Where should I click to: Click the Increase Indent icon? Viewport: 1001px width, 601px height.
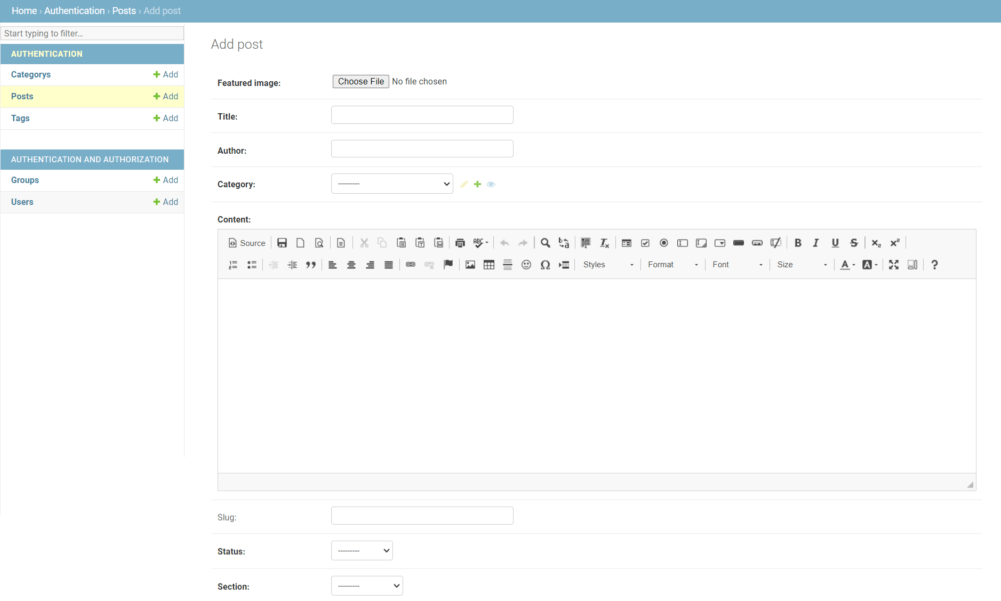[292, 264]
